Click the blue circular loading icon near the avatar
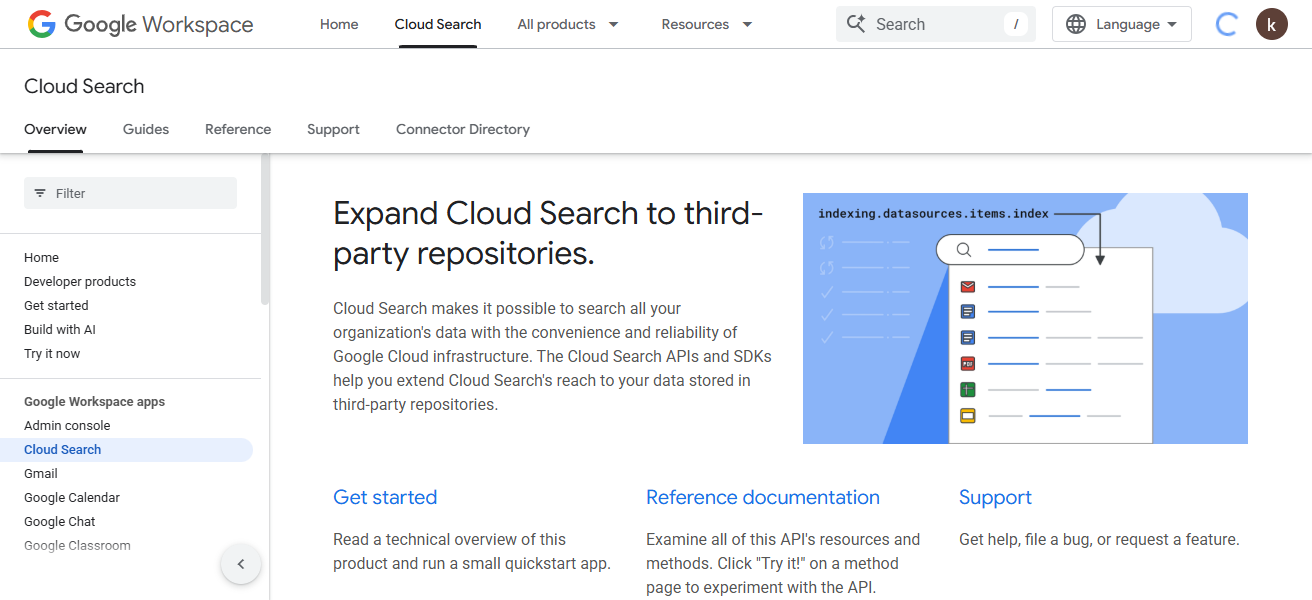This screenshot has width=1312, height=600. tap(1226, 23)
